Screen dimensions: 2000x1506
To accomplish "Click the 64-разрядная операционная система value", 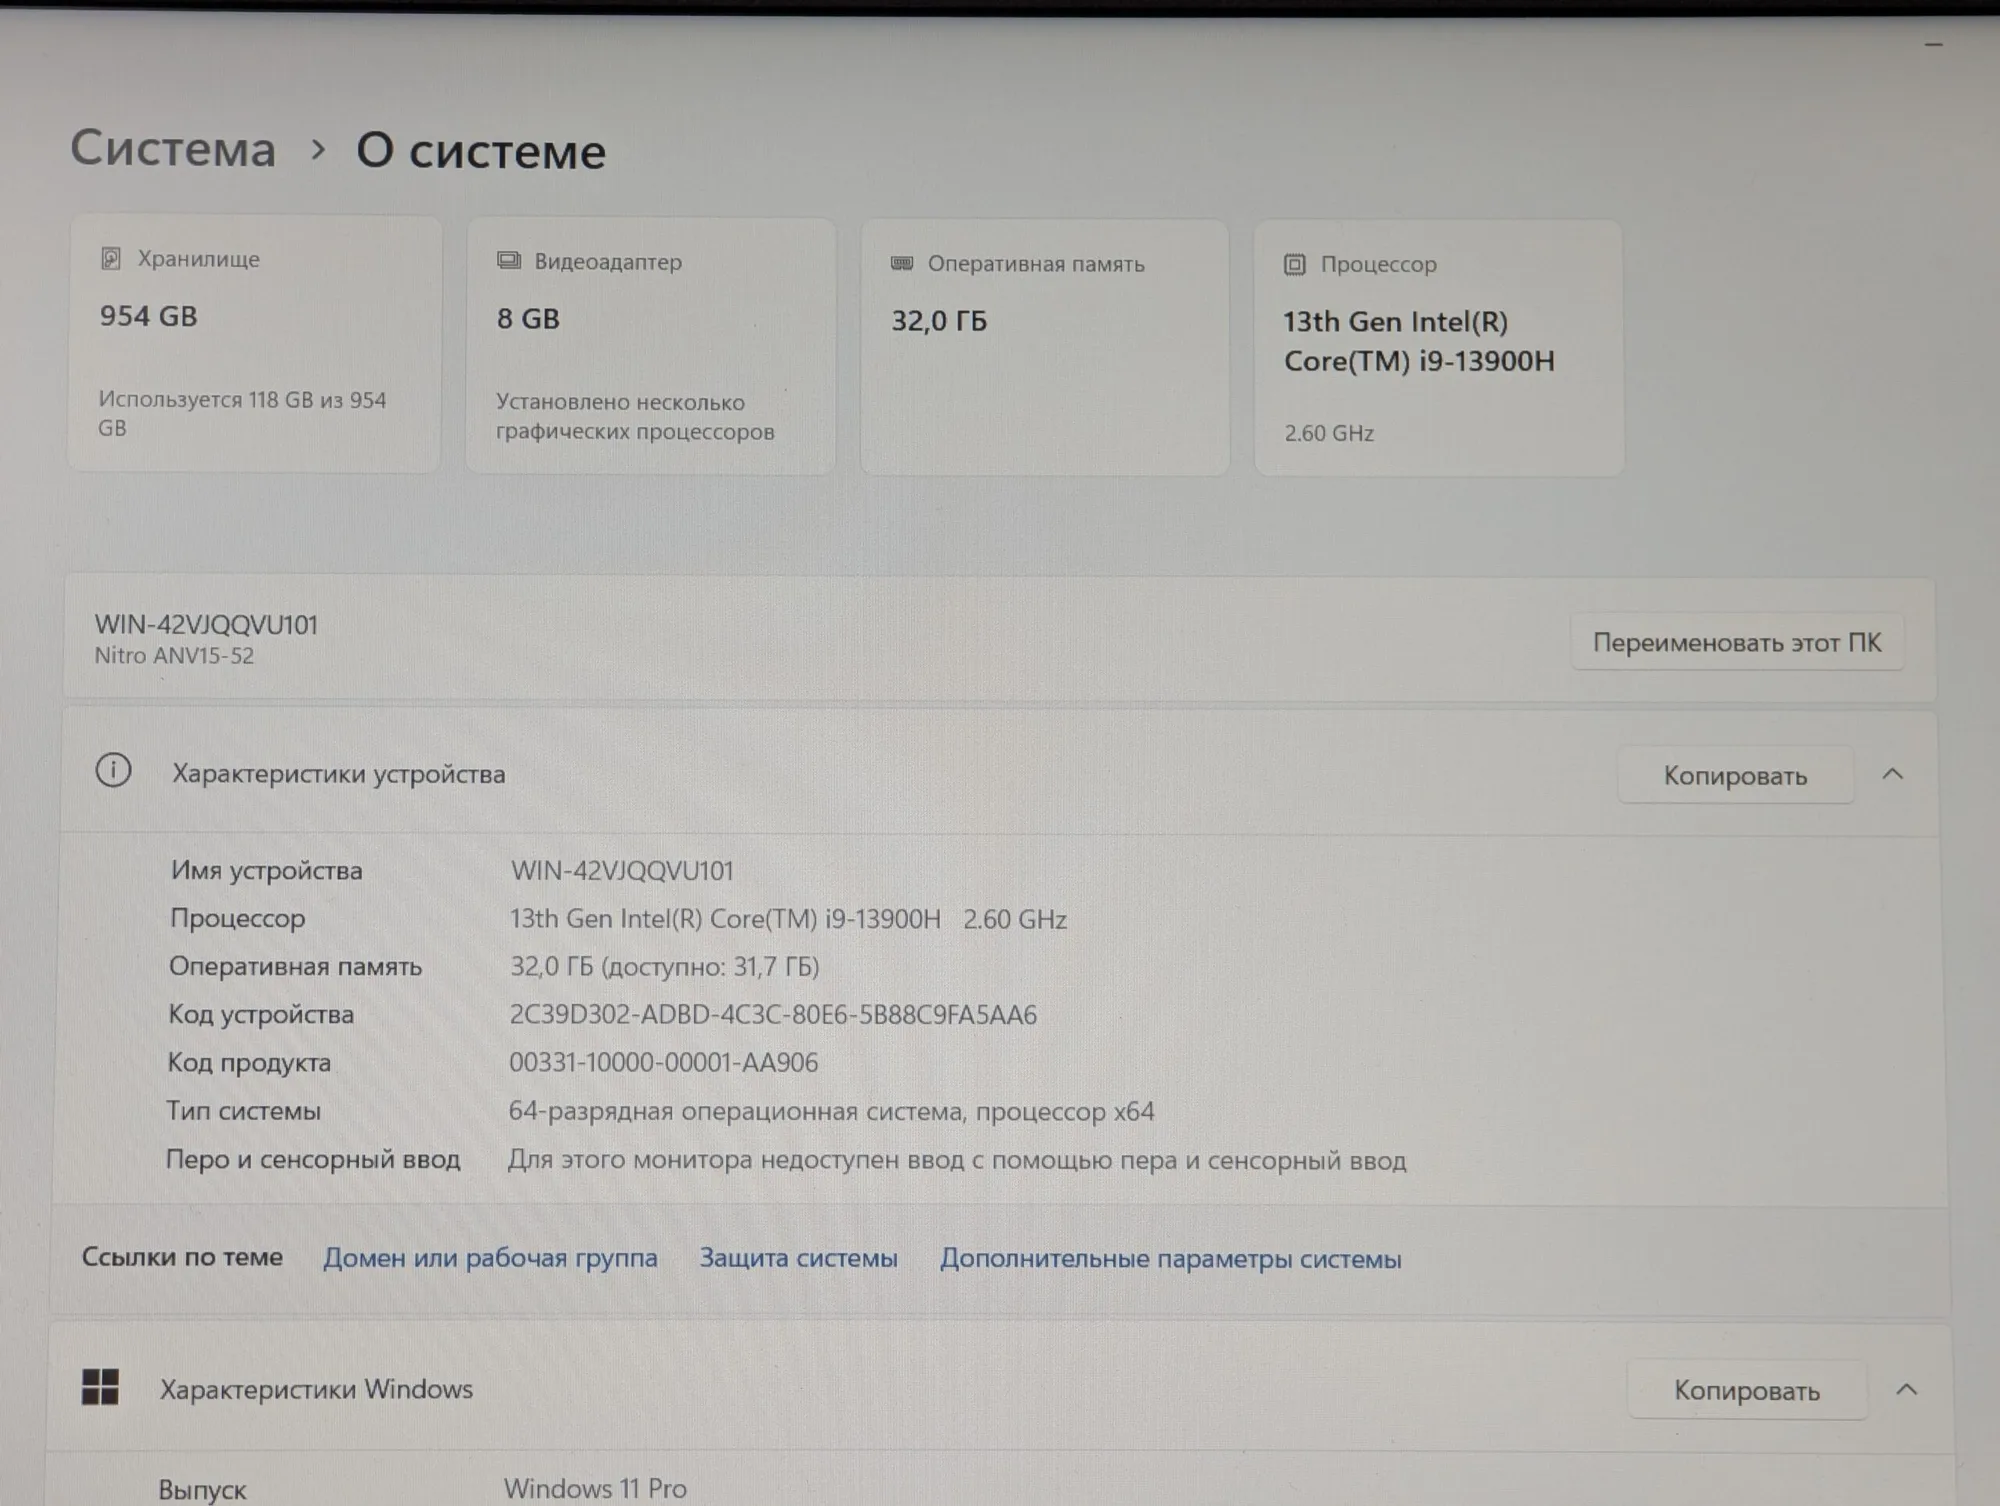I will 831,1111.
